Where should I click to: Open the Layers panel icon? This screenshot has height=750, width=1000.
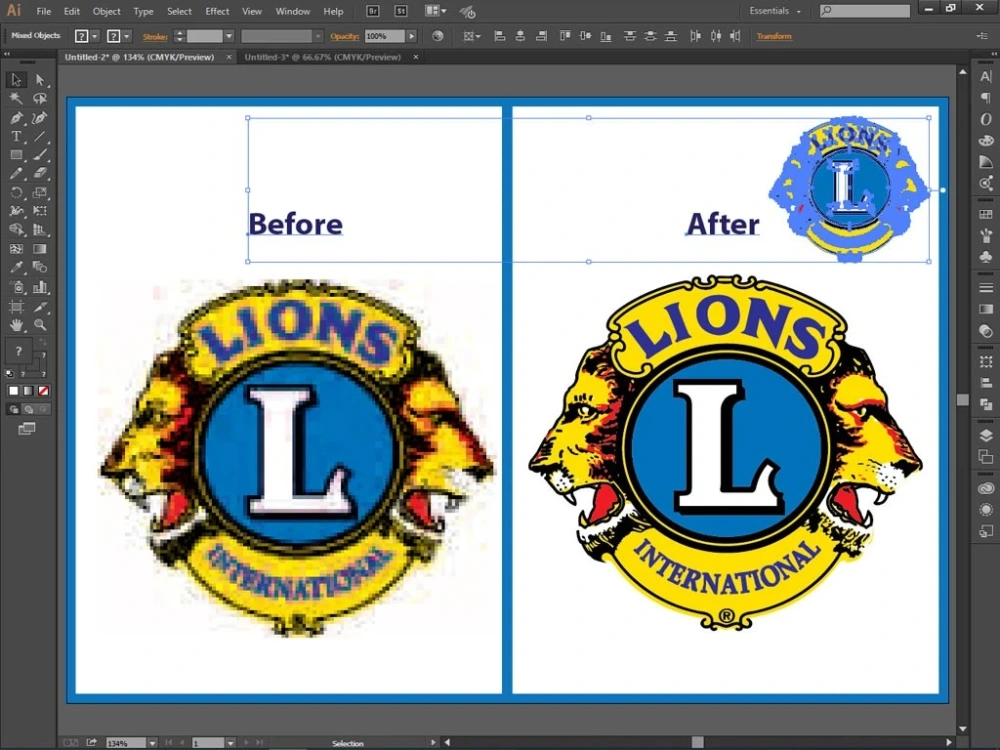pos(986,435)
